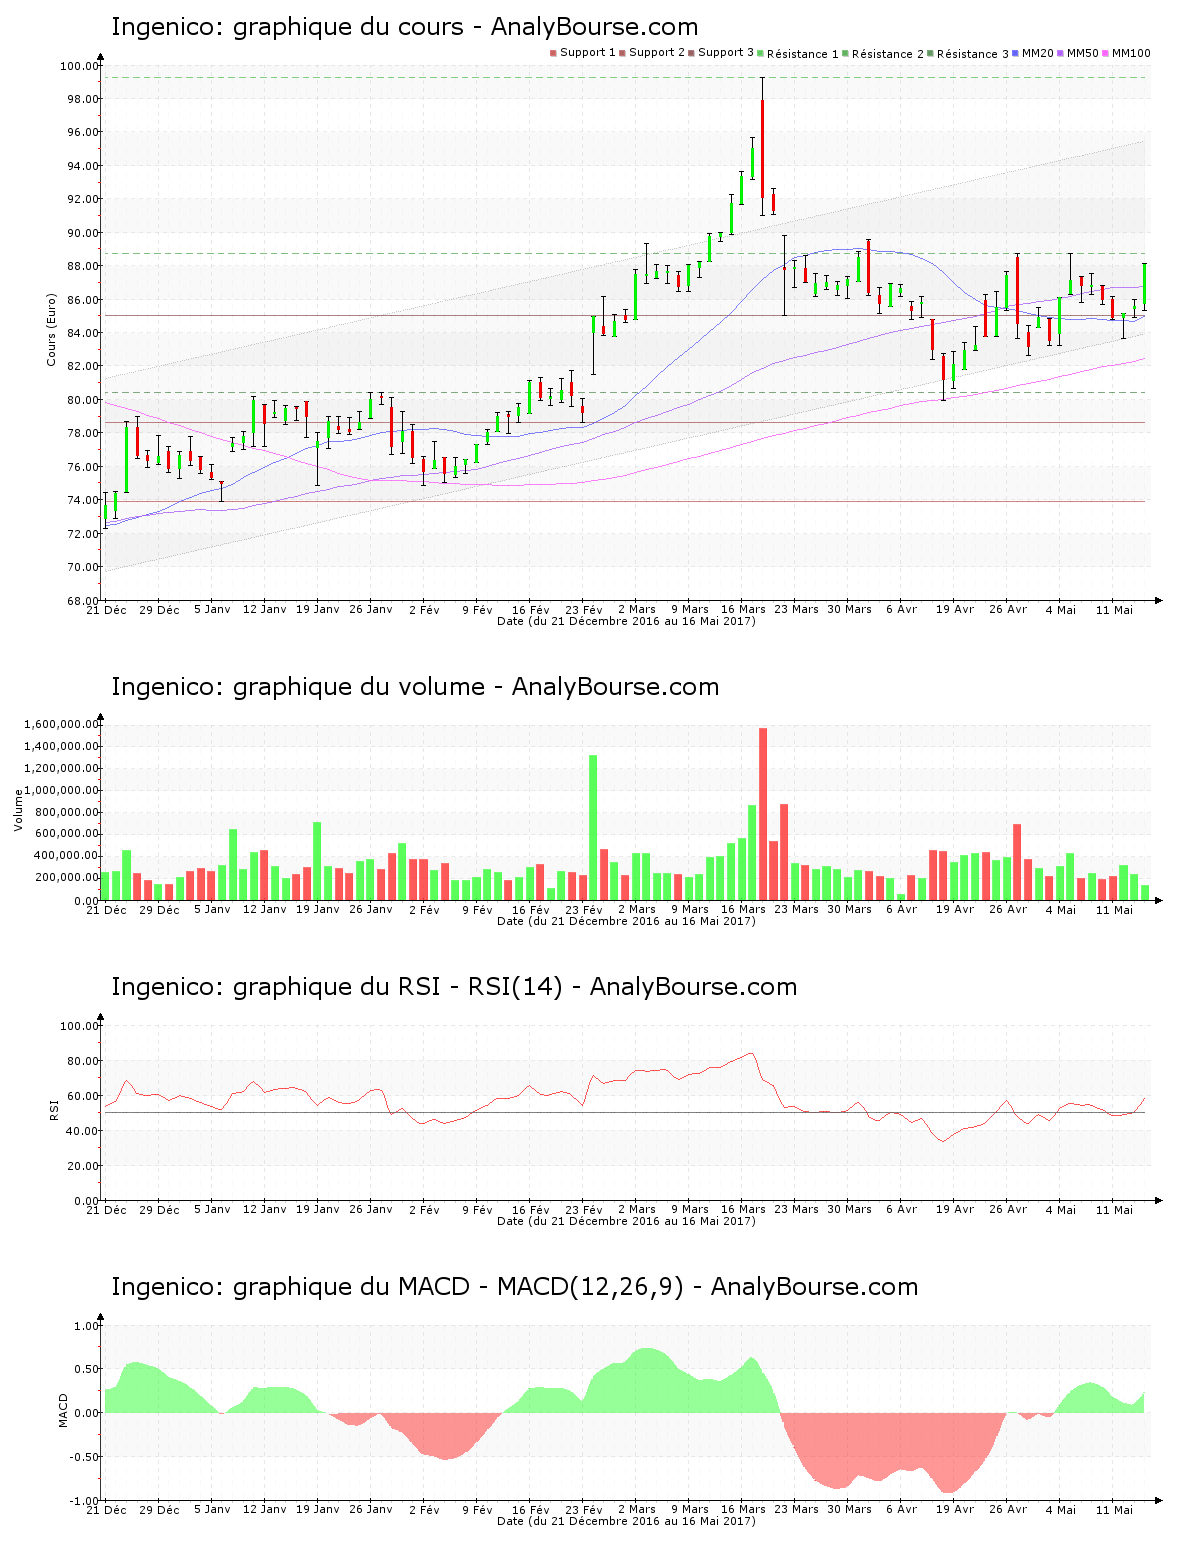The height and width of the screenshot is (1550, 1200).
Task: Click the Support 1 legend color marker
Action: (x=553, y=53)
